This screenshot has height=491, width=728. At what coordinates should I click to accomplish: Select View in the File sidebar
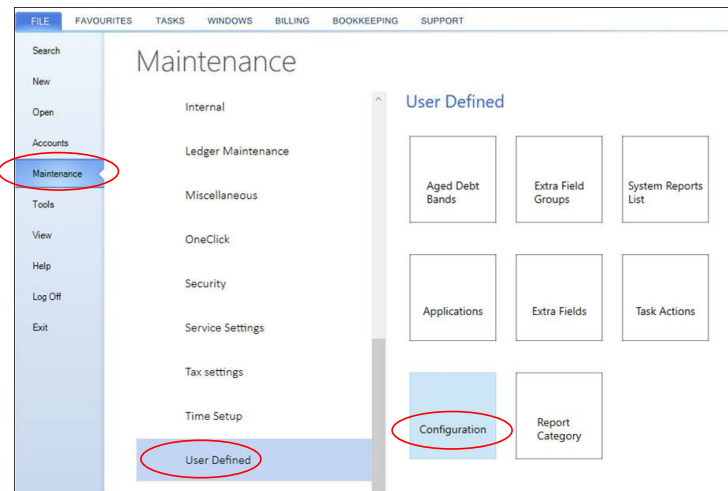click(42, 235)
